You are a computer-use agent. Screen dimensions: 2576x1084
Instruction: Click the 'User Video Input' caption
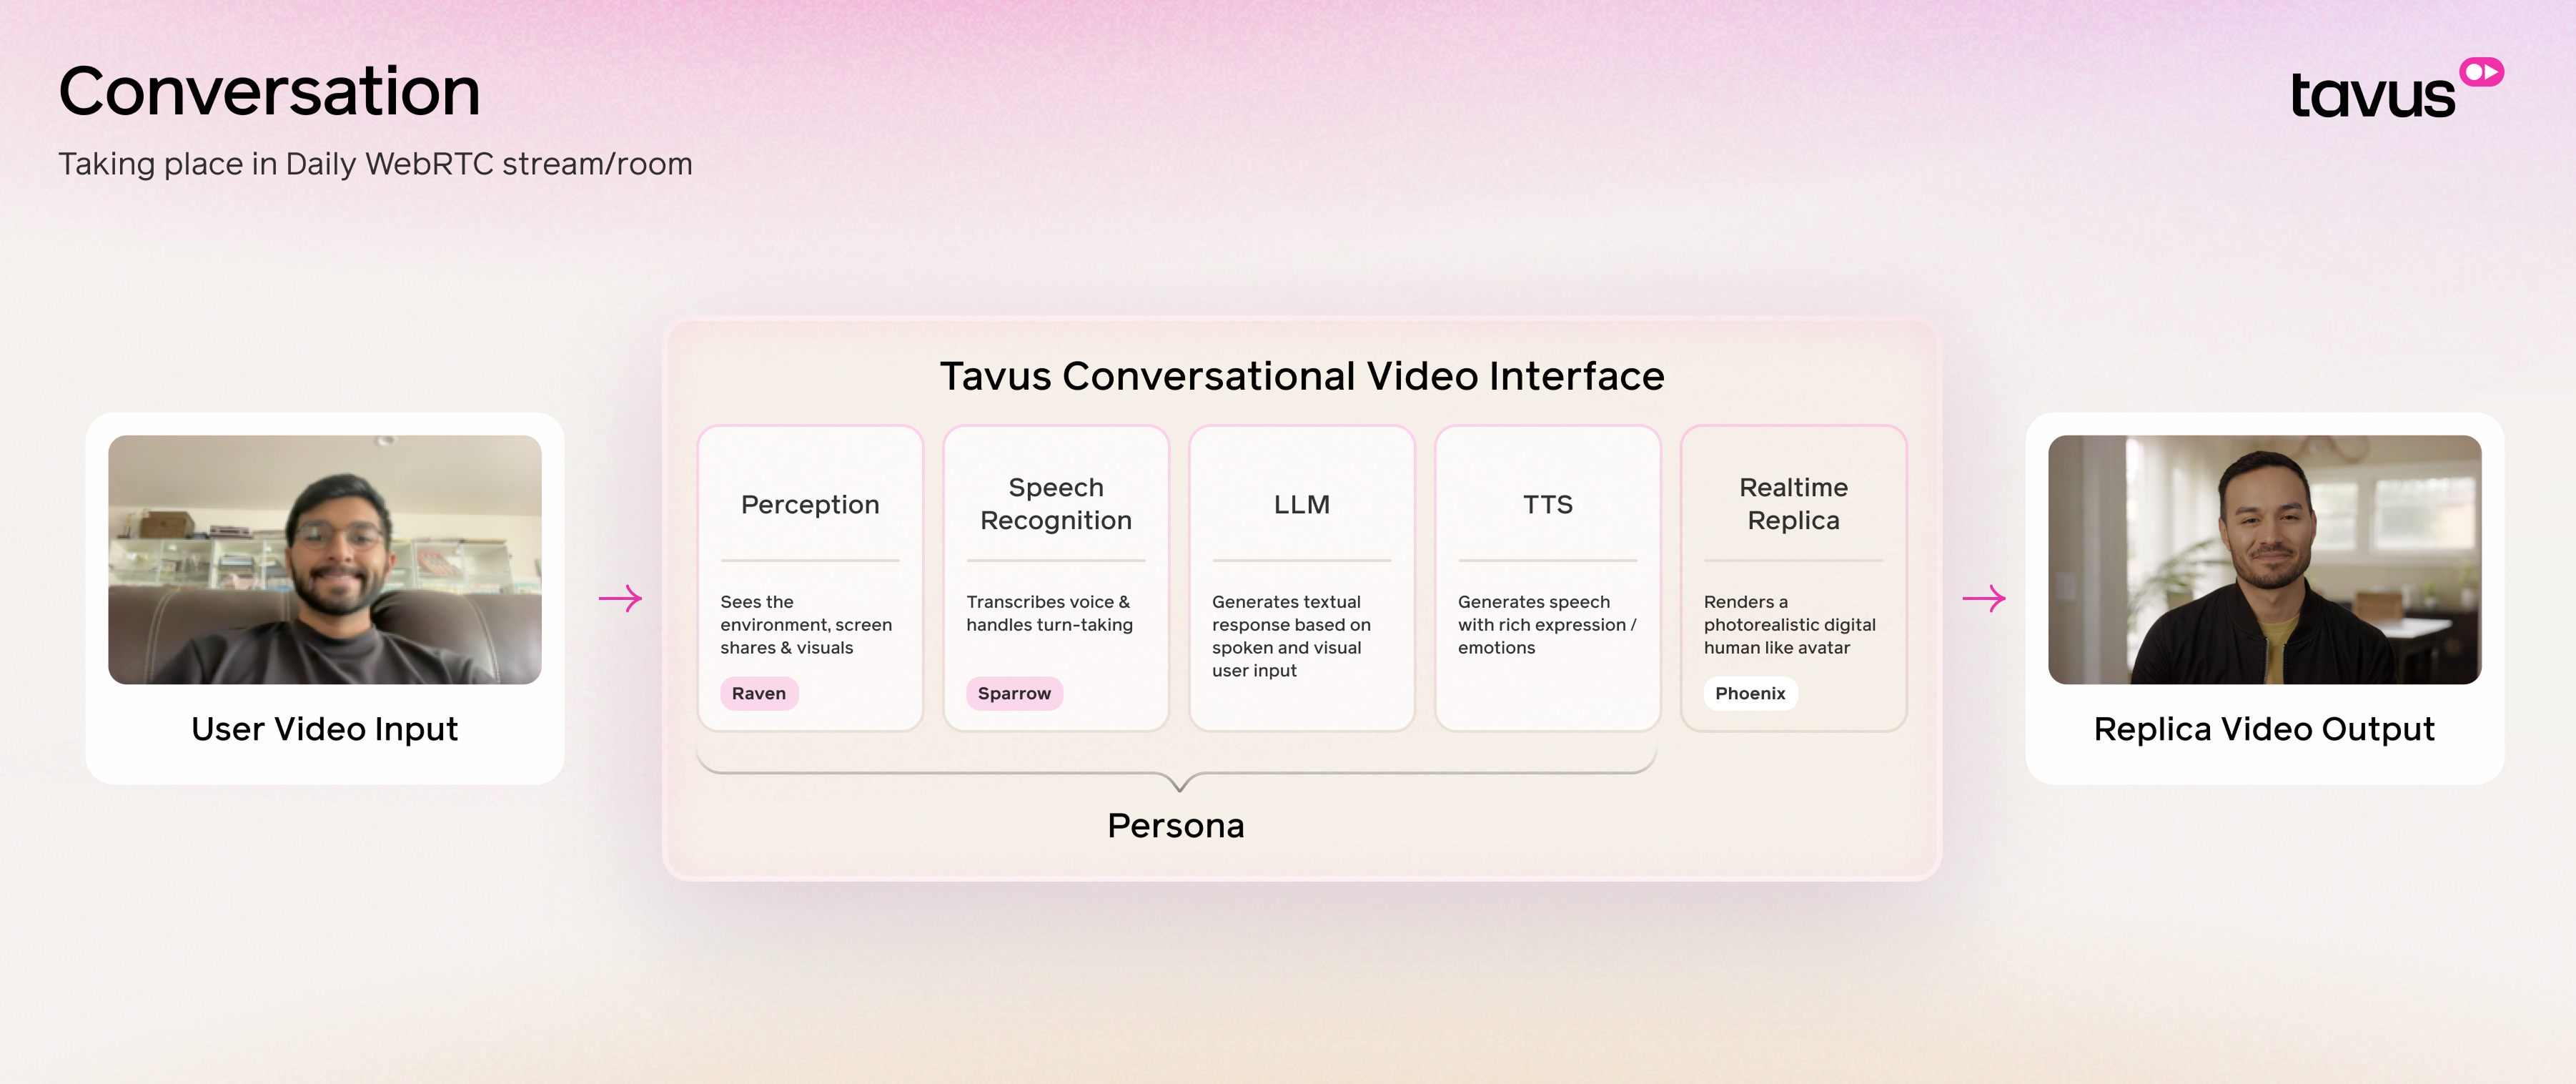pyautogui.click(x=325, y=729)
